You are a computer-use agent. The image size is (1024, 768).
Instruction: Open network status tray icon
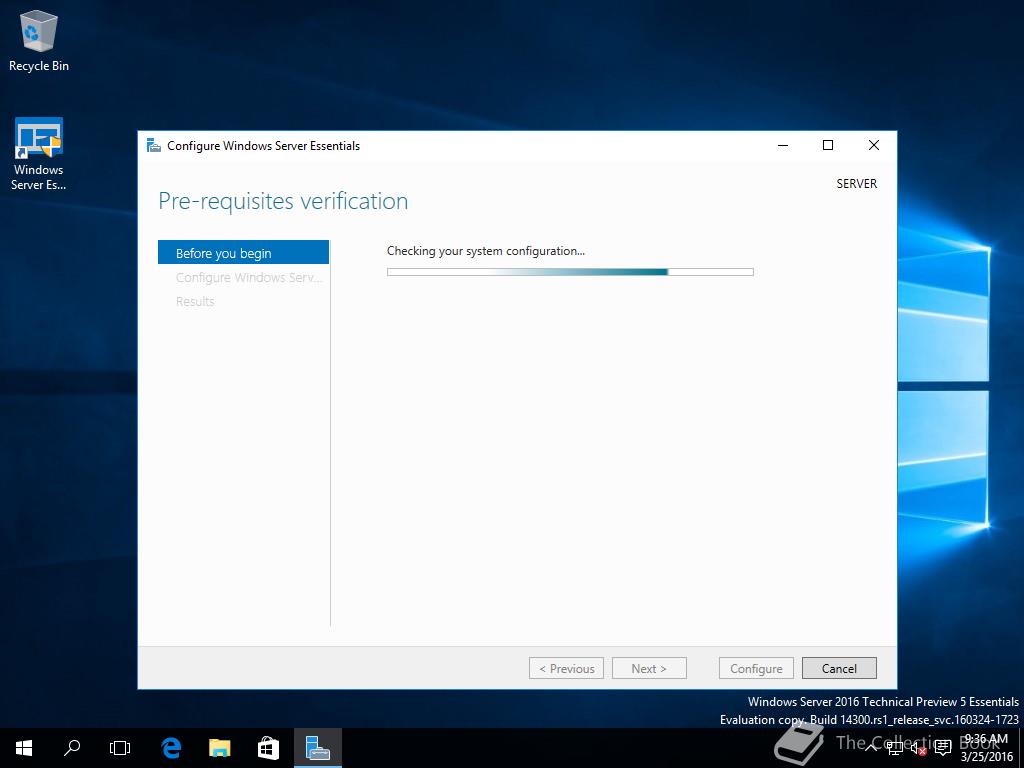(x=894, y=748)
